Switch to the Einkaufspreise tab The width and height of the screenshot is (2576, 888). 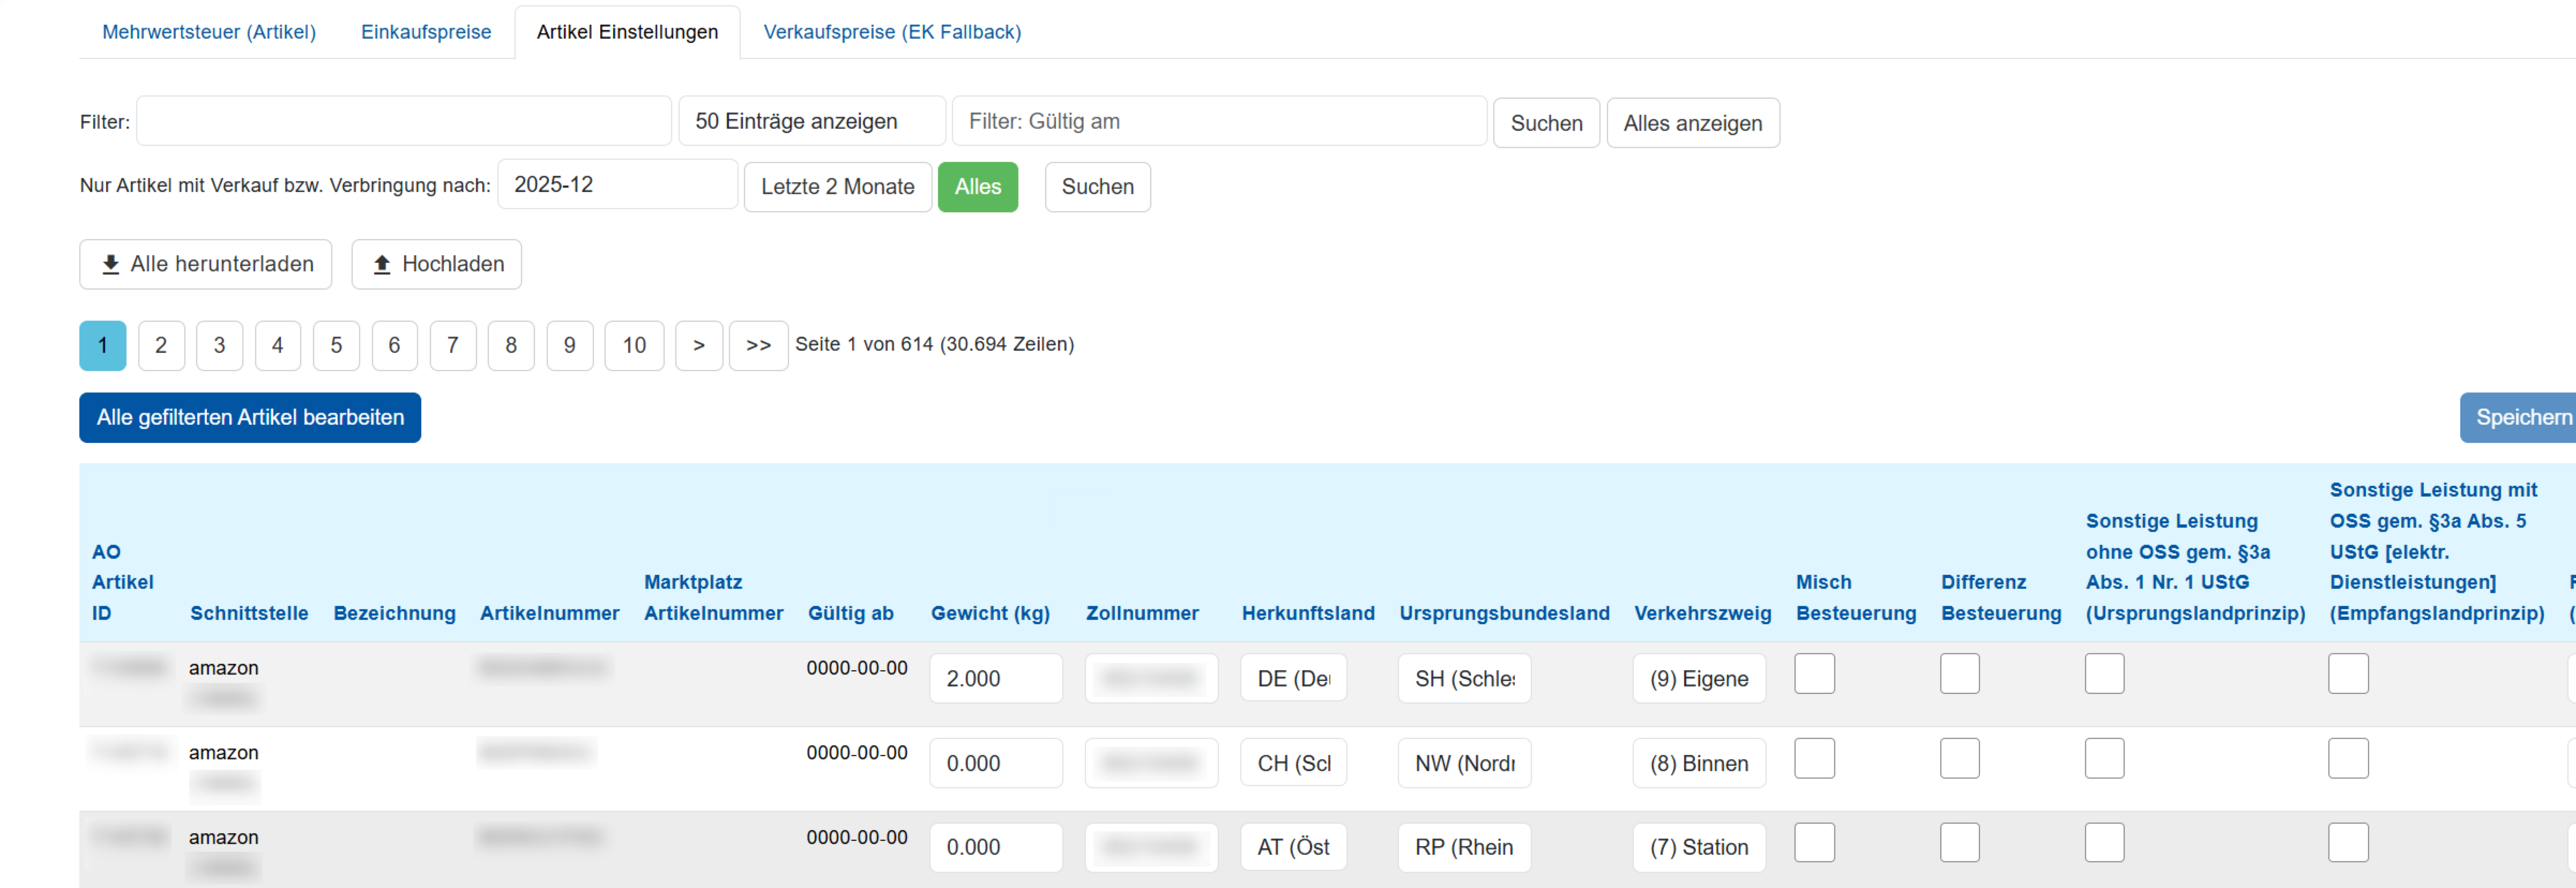[x=426, y=32]
